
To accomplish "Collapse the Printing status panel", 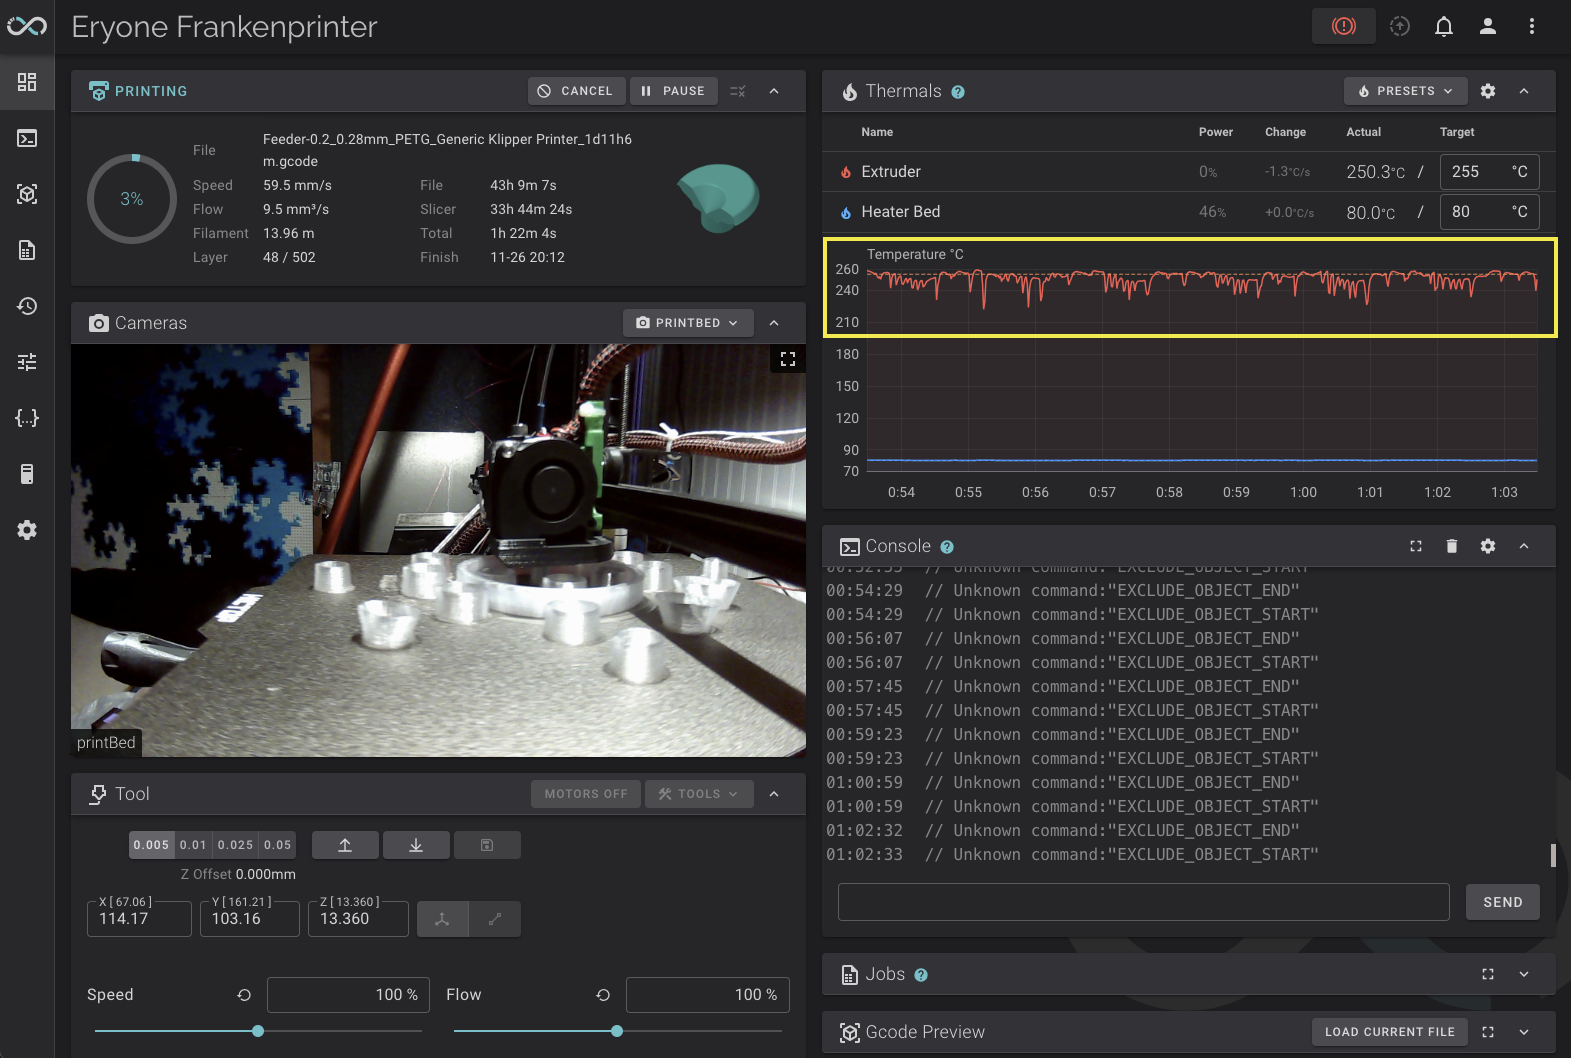I will (774, 91).
